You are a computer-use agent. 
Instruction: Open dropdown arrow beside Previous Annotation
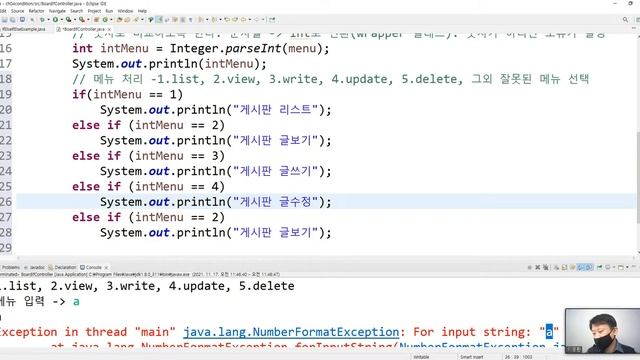(x=220, y=20)
